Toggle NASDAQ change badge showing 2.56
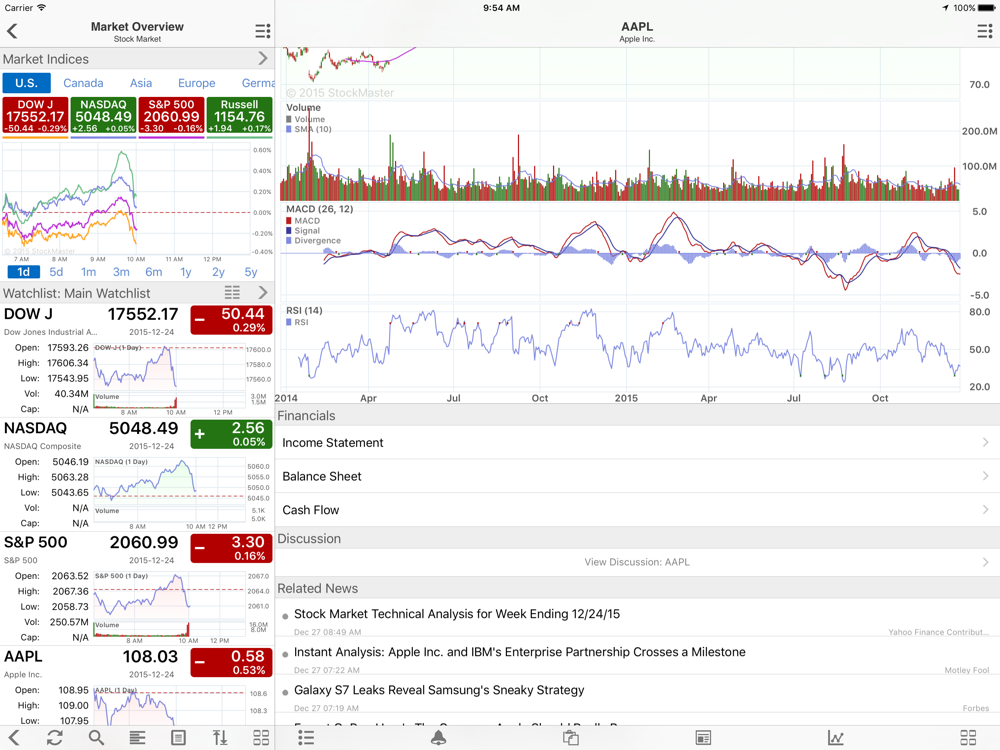 click(x=232, y=434)
